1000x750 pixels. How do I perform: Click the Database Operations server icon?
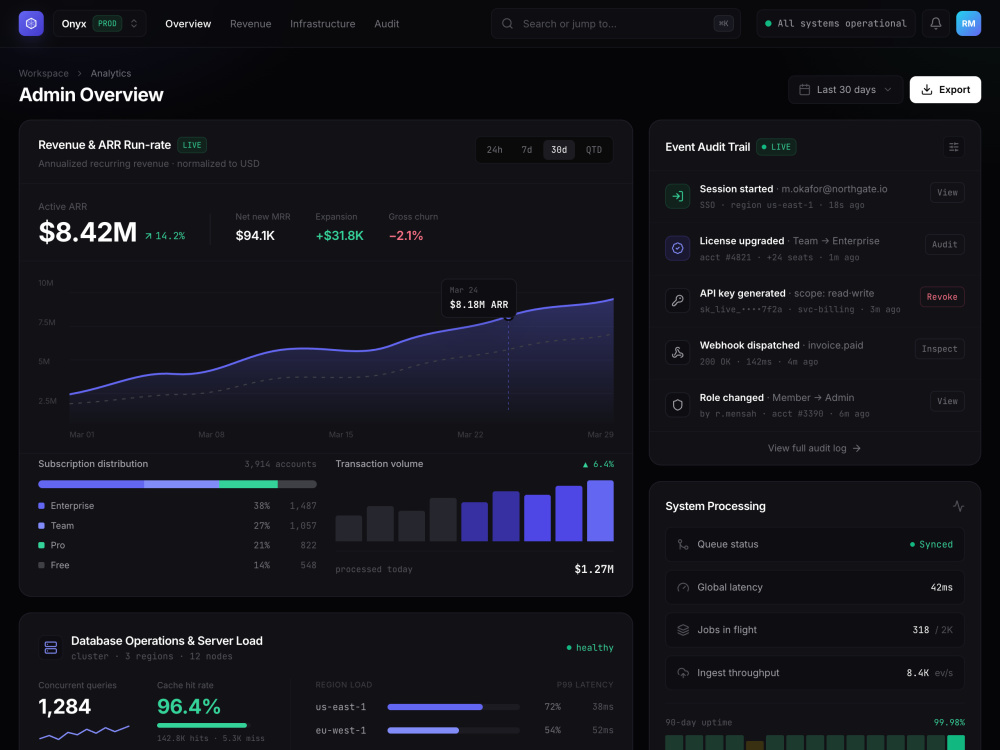(x=51, y=647)
